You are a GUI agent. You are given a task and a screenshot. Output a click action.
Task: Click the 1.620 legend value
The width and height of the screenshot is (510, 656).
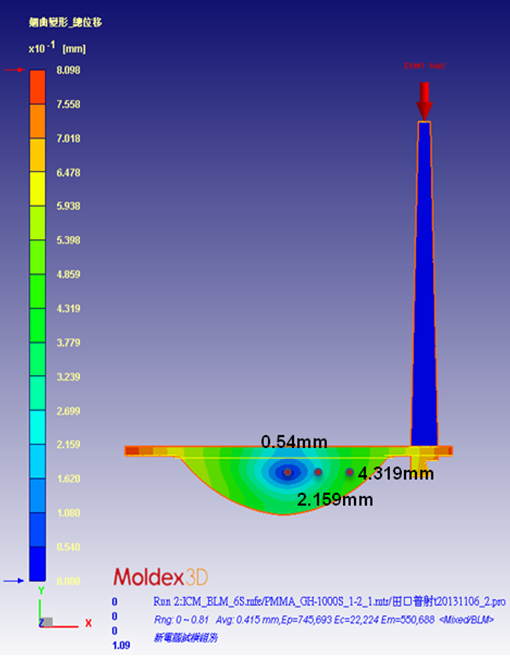click(x=68, y=479)
